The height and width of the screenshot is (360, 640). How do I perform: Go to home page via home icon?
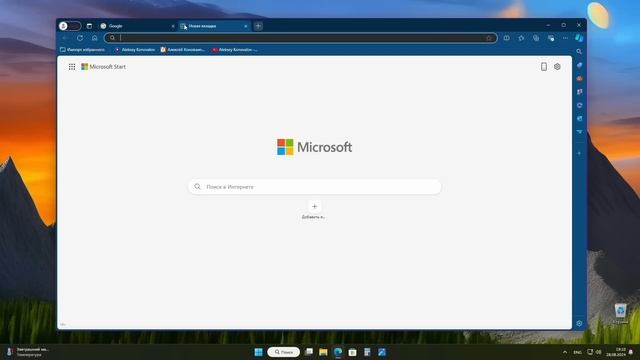pyautogui.click(x=95, y=38)
